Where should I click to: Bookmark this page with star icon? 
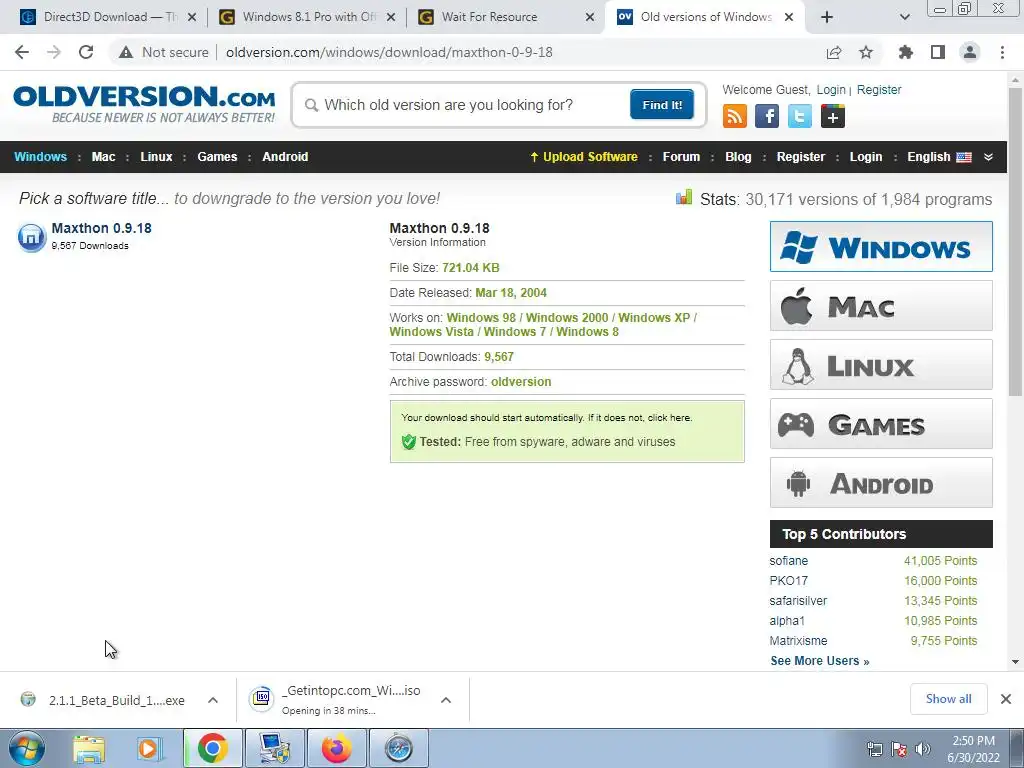pos(866,52)
